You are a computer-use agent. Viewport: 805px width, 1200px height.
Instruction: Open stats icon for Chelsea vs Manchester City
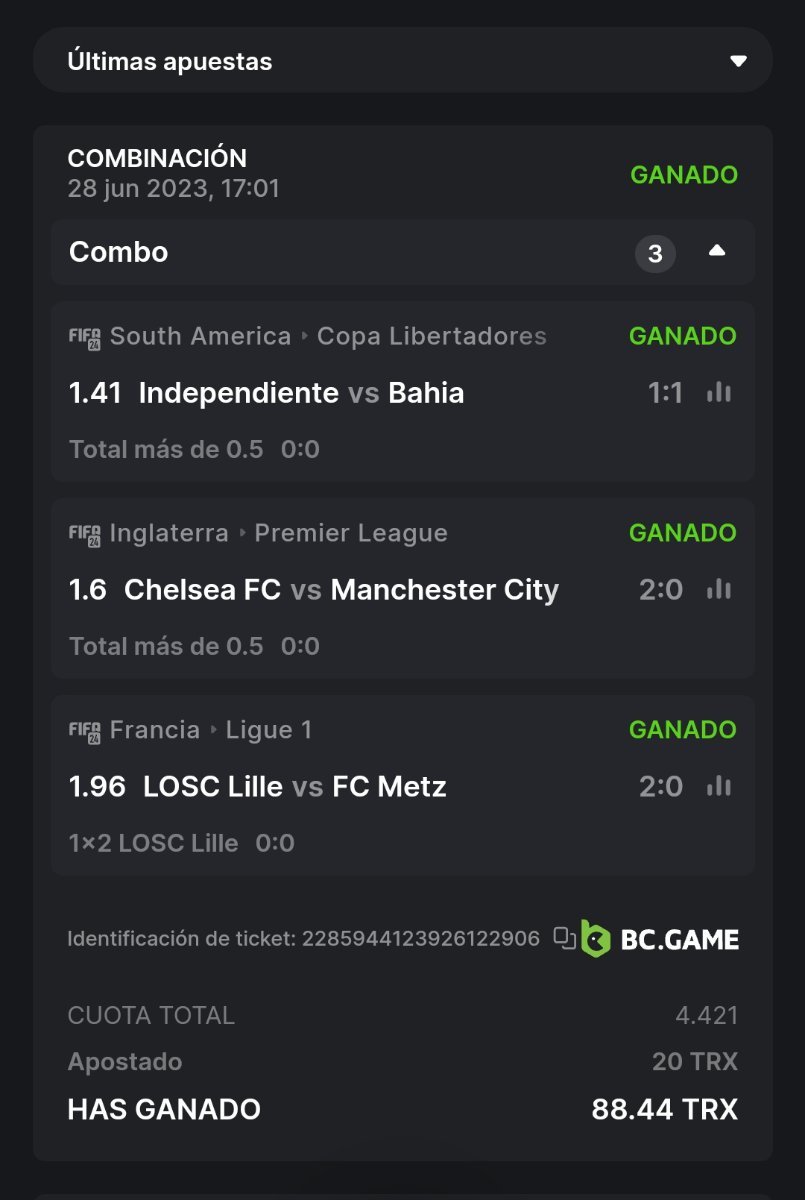718,590
